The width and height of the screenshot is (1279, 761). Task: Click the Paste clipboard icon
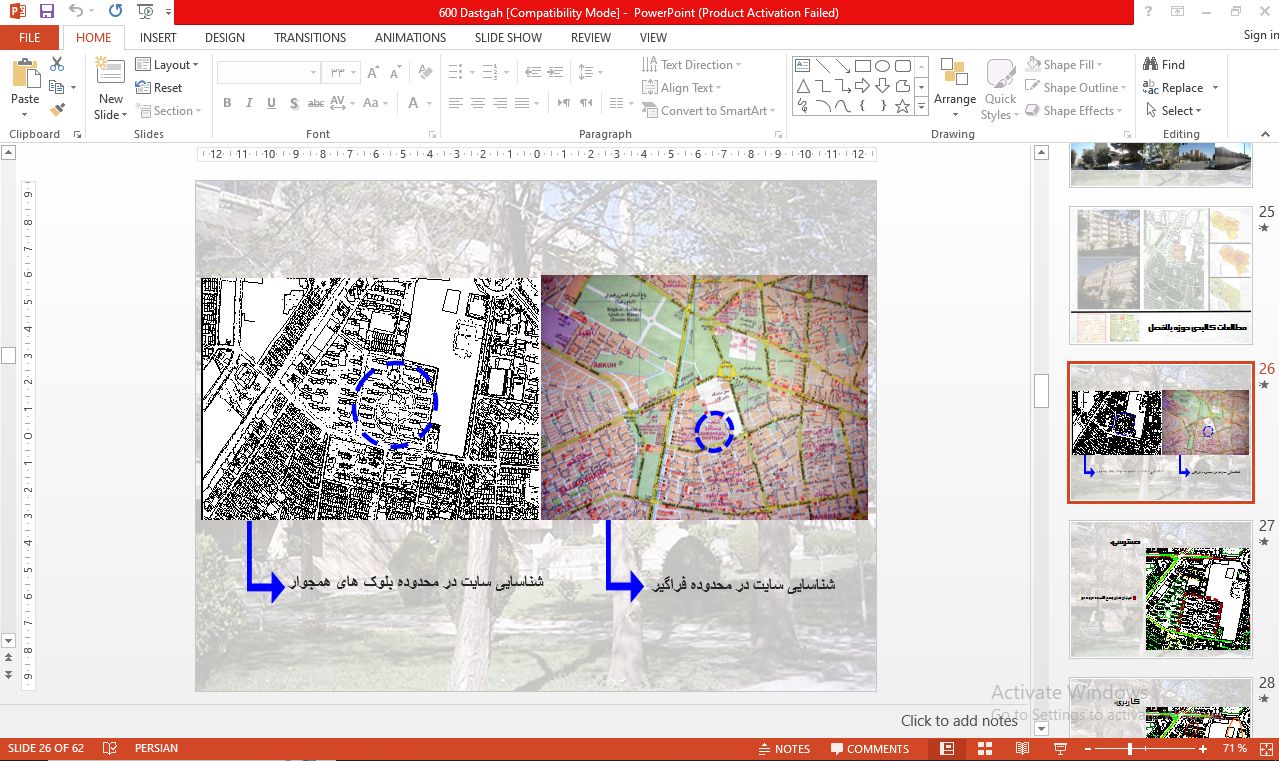25,75
